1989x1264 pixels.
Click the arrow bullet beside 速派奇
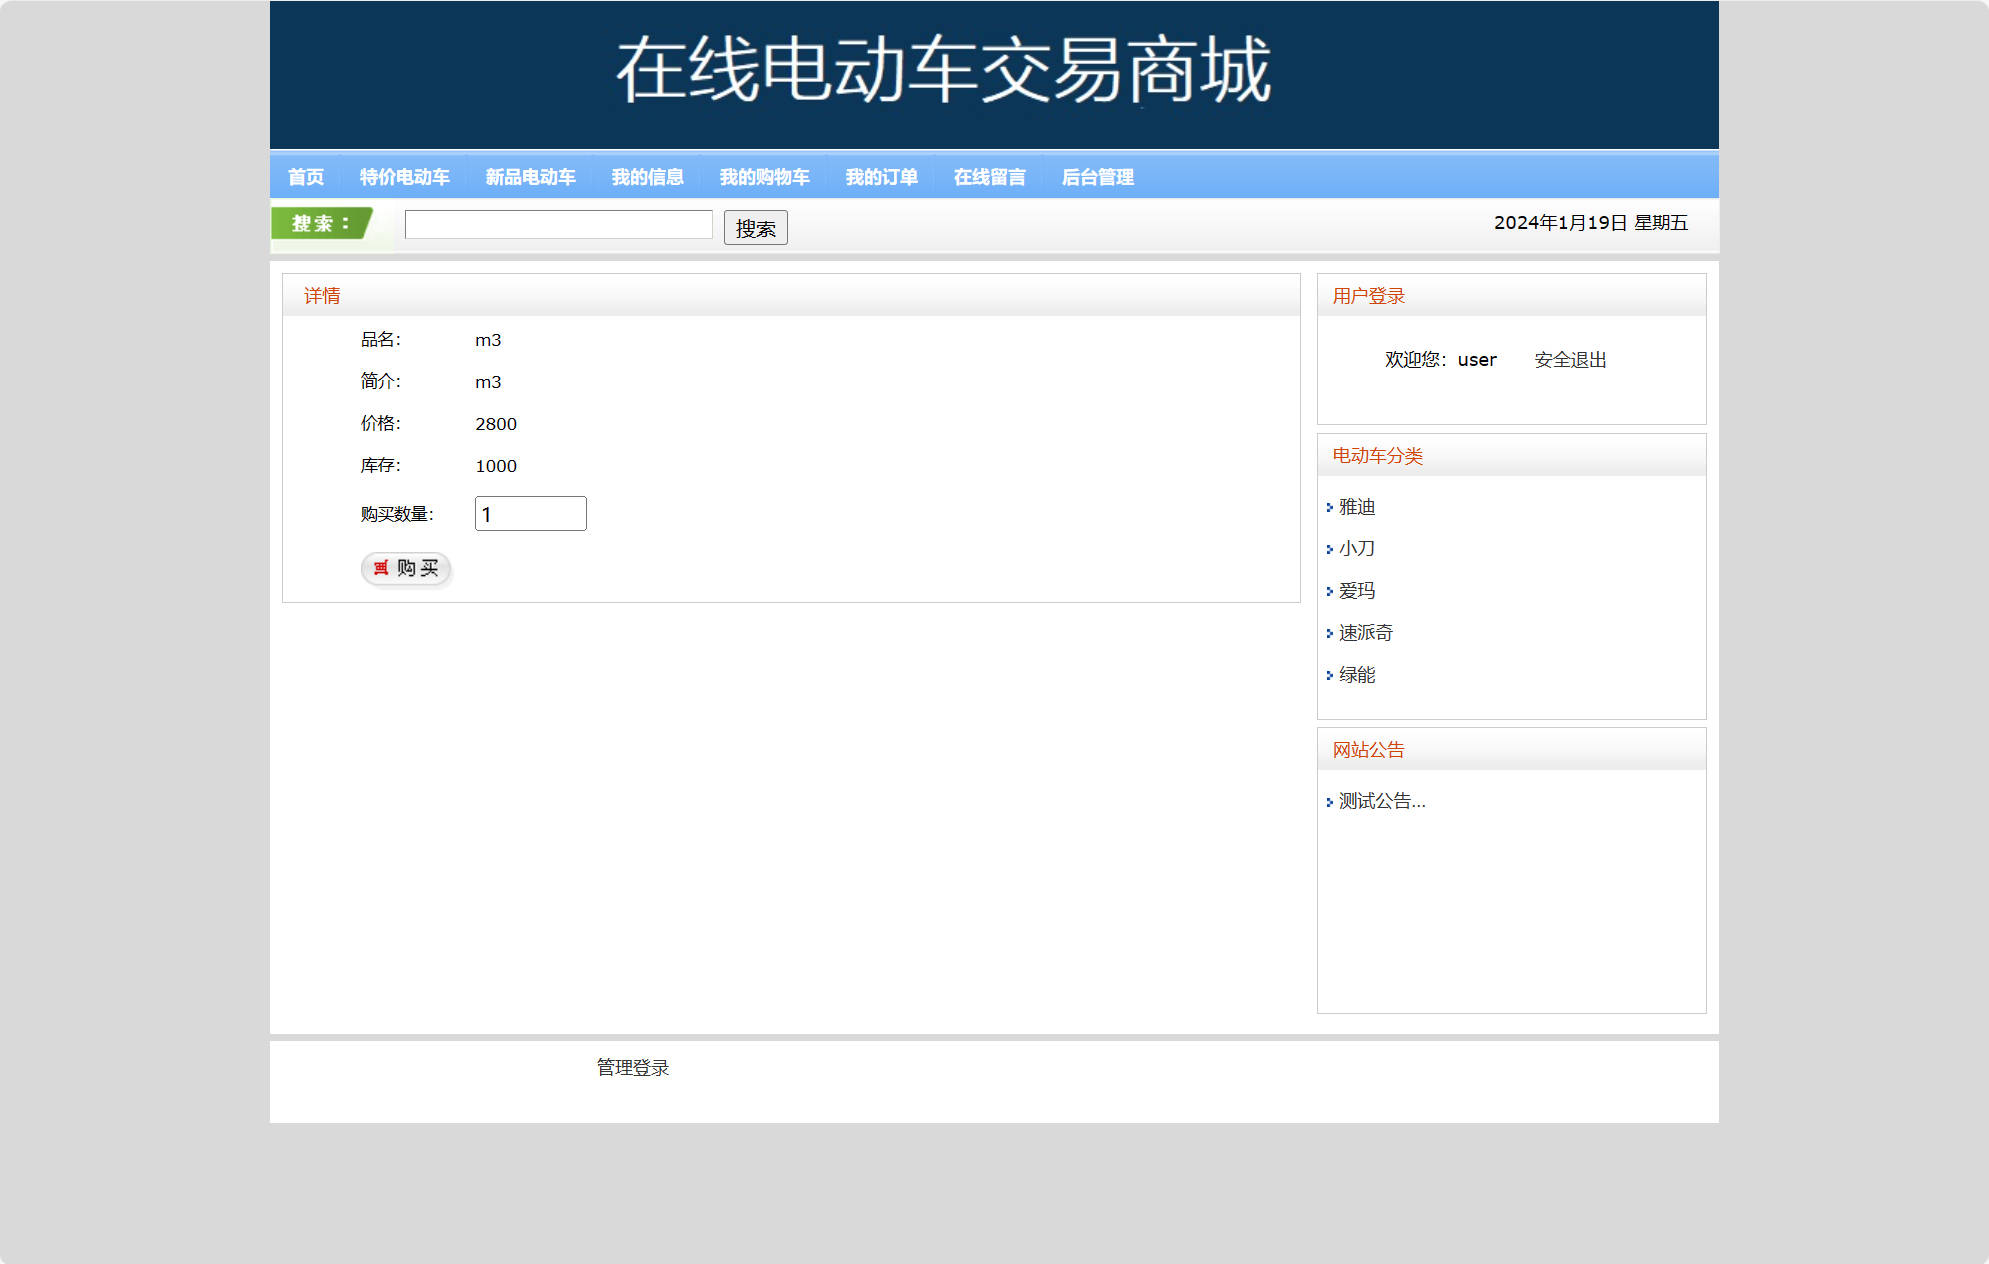(x=1329, y=633)
